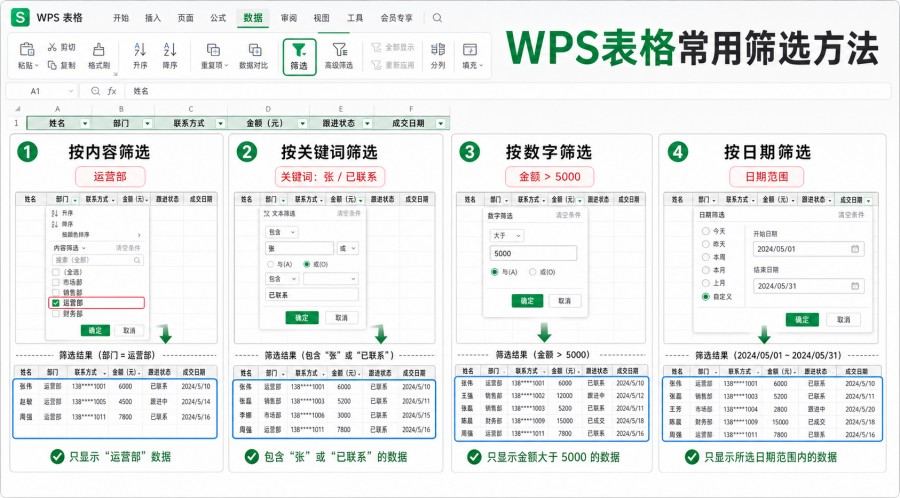The image size is (900, 498).
Task: Select 或(O) radio in 数字筛选 dialog
Action: (533, 272)
